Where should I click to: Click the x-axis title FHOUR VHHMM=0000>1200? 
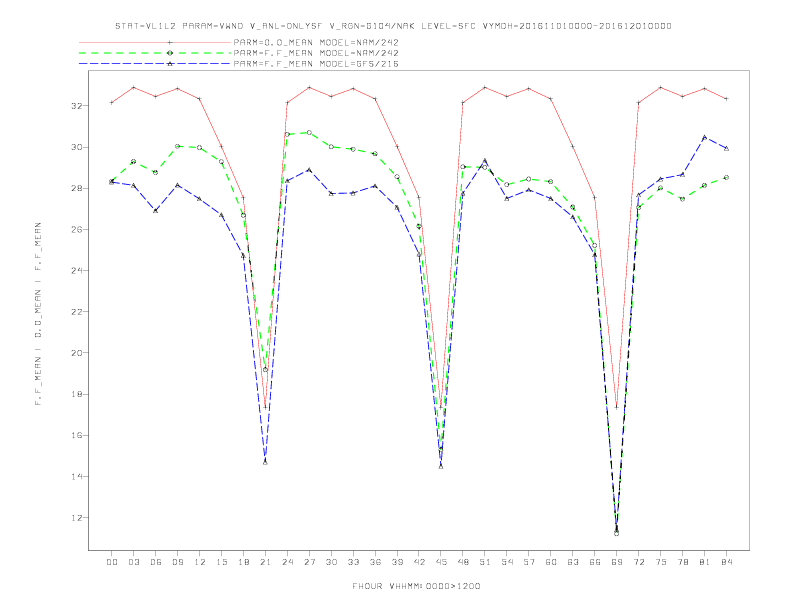tap(416, 586)
